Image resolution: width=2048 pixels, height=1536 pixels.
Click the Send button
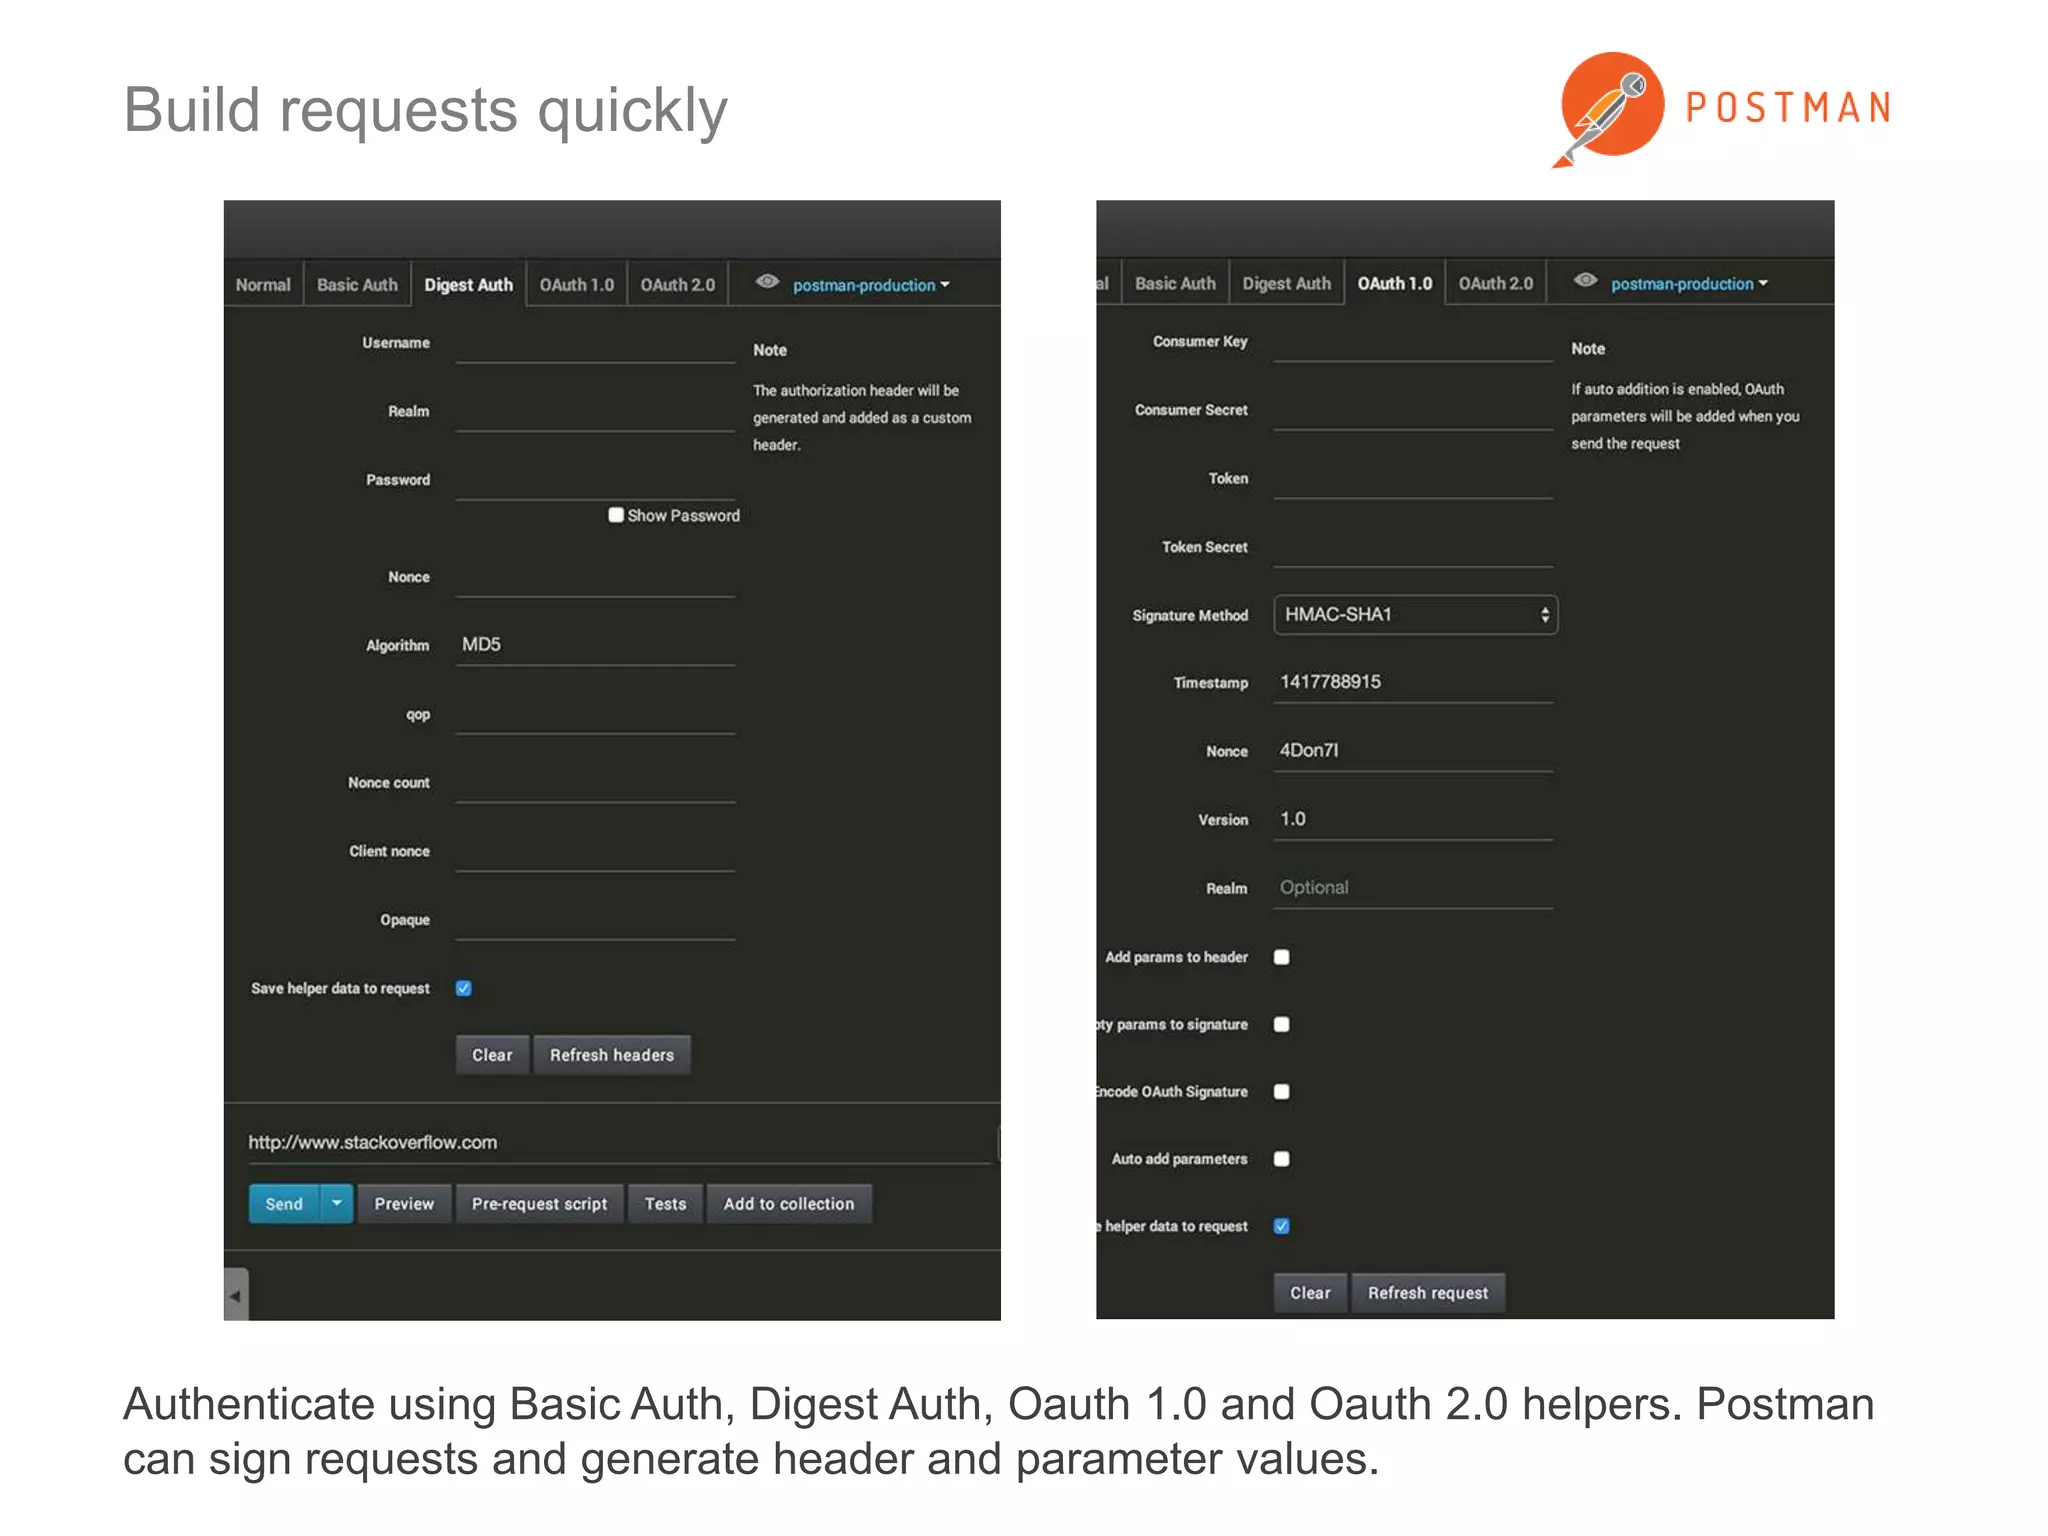[x=284, y=1204]
